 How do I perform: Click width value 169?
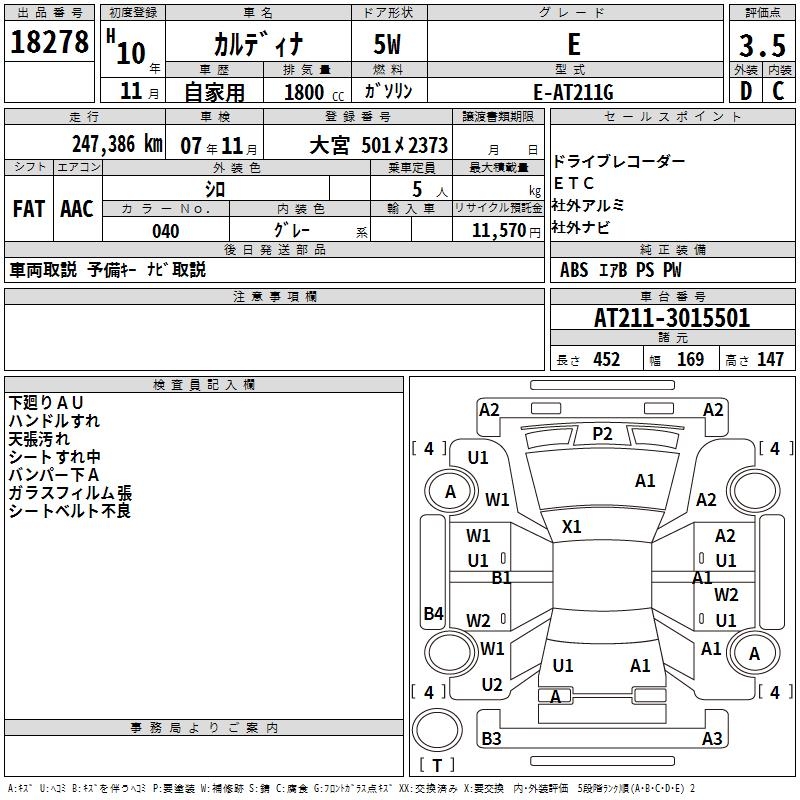click(x=690, y=360)
